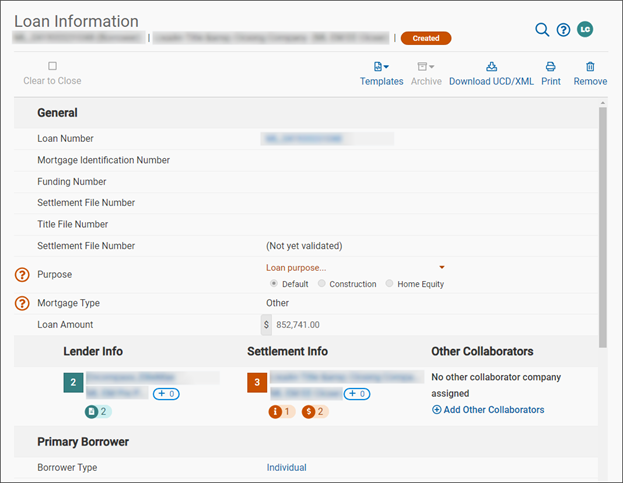Click the (Not yet validated) text

point(304,246)
